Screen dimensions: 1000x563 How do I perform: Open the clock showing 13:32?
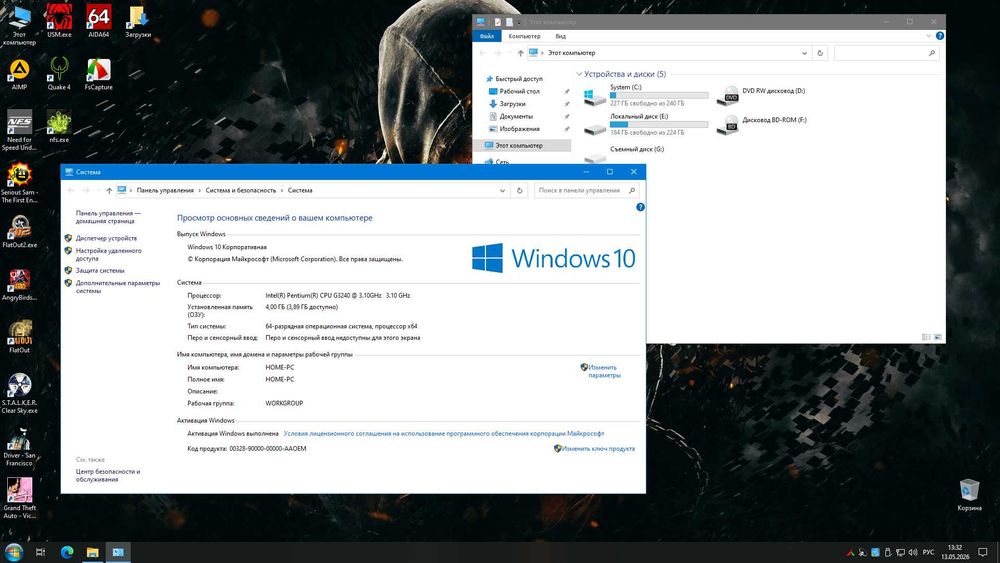[954, 552]
